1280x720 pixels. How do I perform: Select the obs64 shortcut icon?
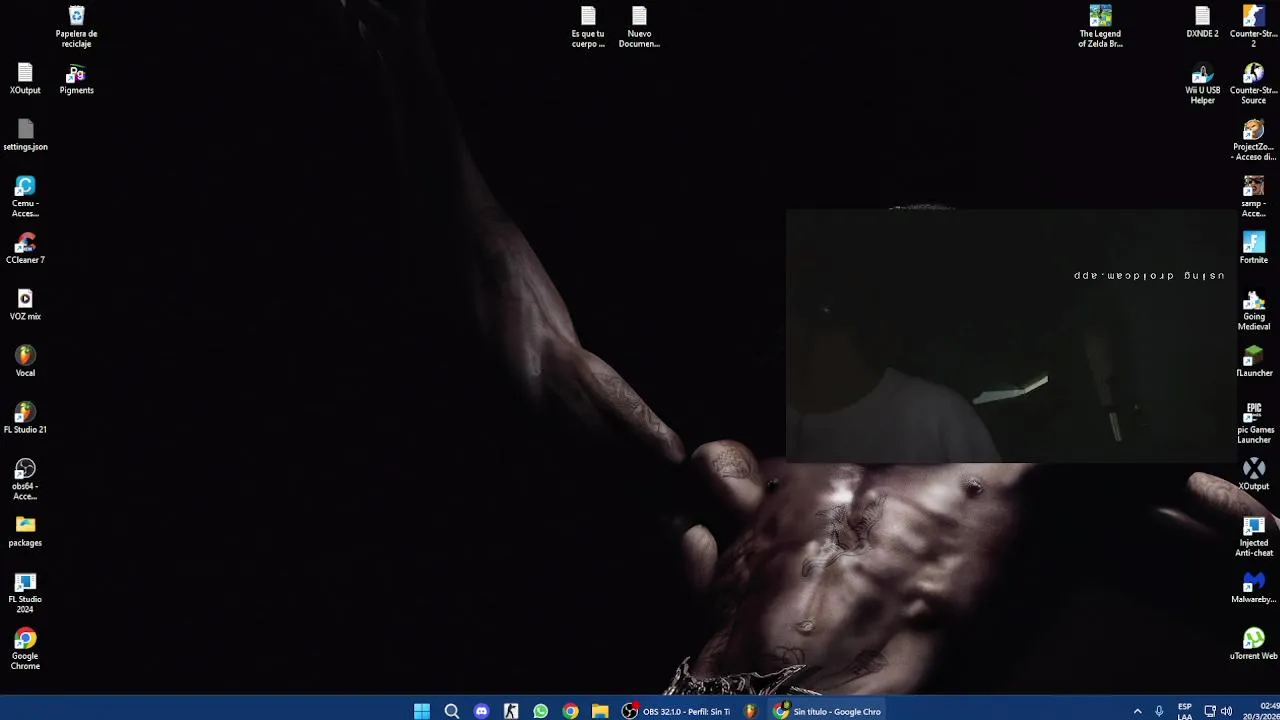[25, 480]
